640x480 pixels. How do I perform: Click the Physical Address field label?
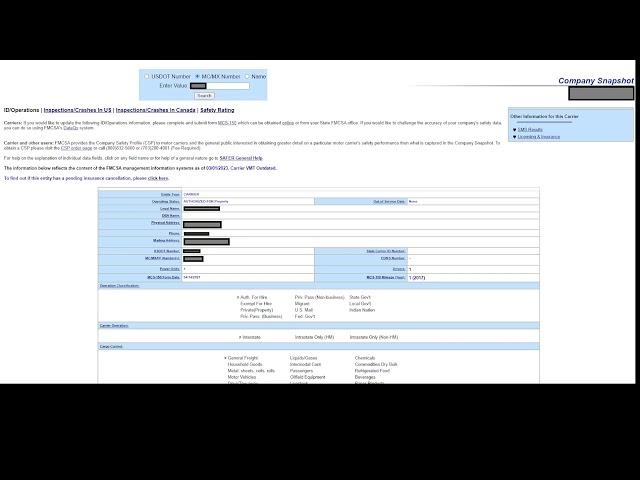[165, 222]
